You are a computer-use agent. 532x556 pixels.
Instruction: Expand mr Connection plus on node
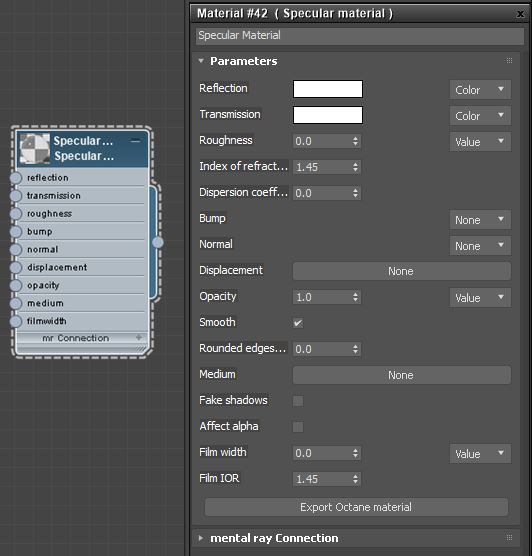coord(139,337)
